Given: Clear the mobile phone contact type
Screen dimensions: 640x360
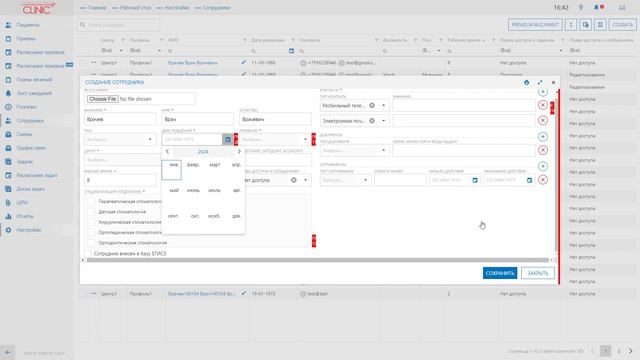Looking at the screenshot, I should 372,105.
